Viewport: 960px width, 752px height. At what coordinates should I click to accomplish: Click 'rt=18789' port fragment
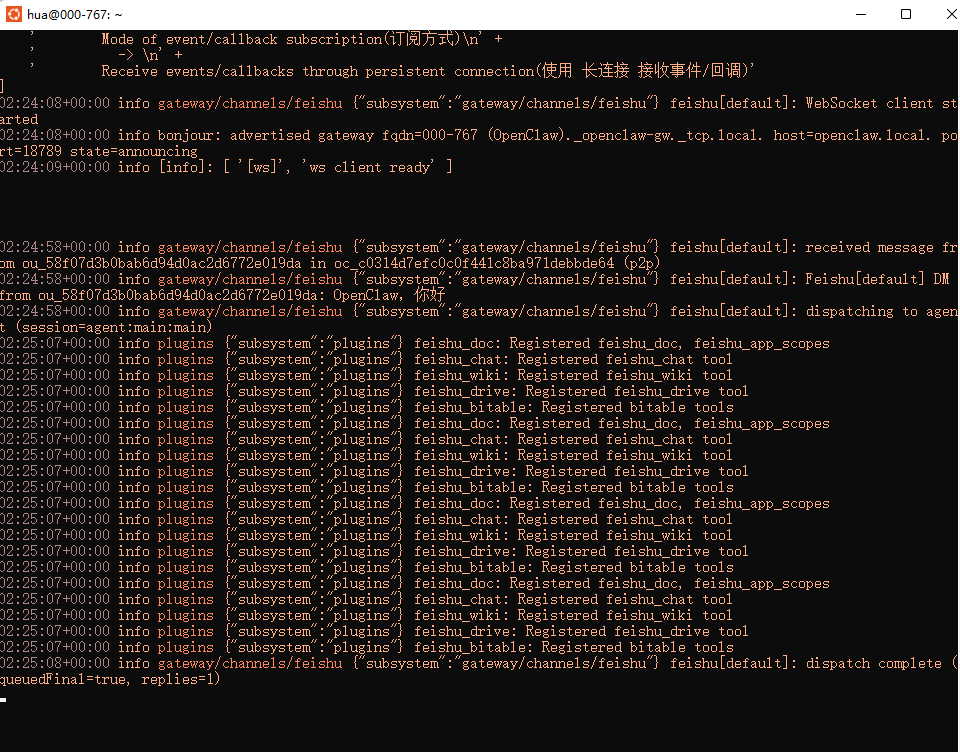coord(31,151)
